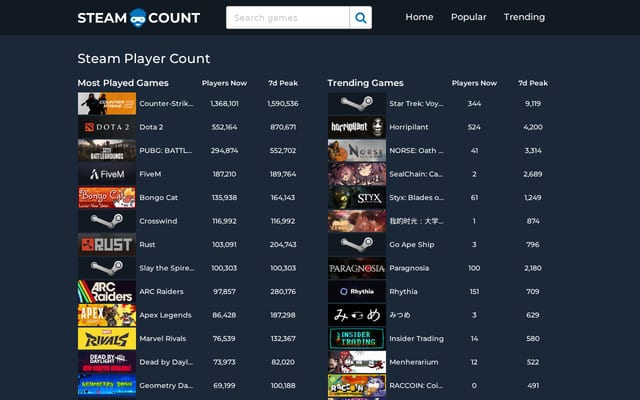This screenshot has height=400, width=640.
Task: Open the Menherarium title link
Action: point(414,362)
